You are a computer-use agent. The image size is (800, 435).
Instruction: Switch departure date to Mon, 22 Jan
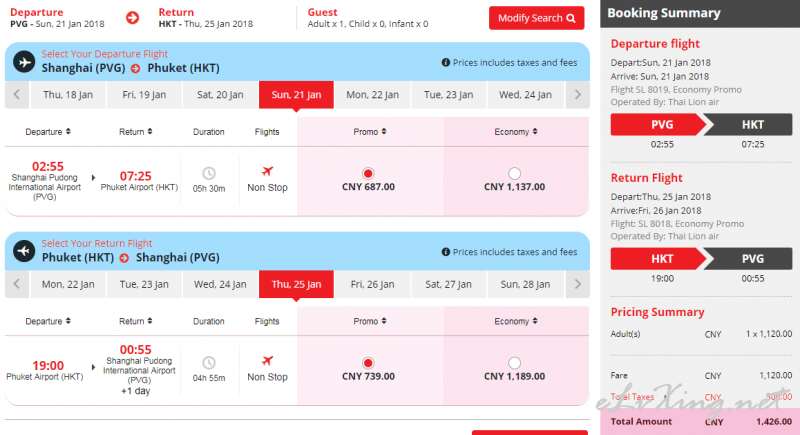[369, 95]
